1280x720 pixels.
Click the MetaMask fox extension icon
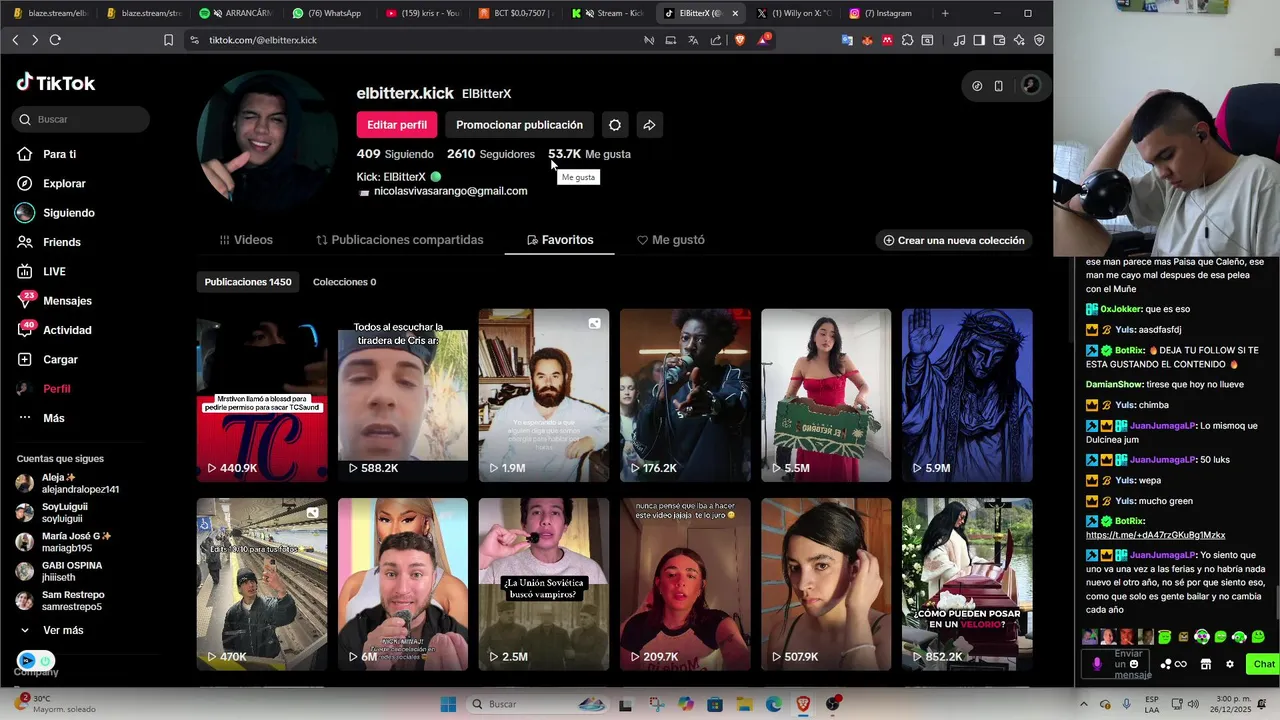(x=867, y=40)
